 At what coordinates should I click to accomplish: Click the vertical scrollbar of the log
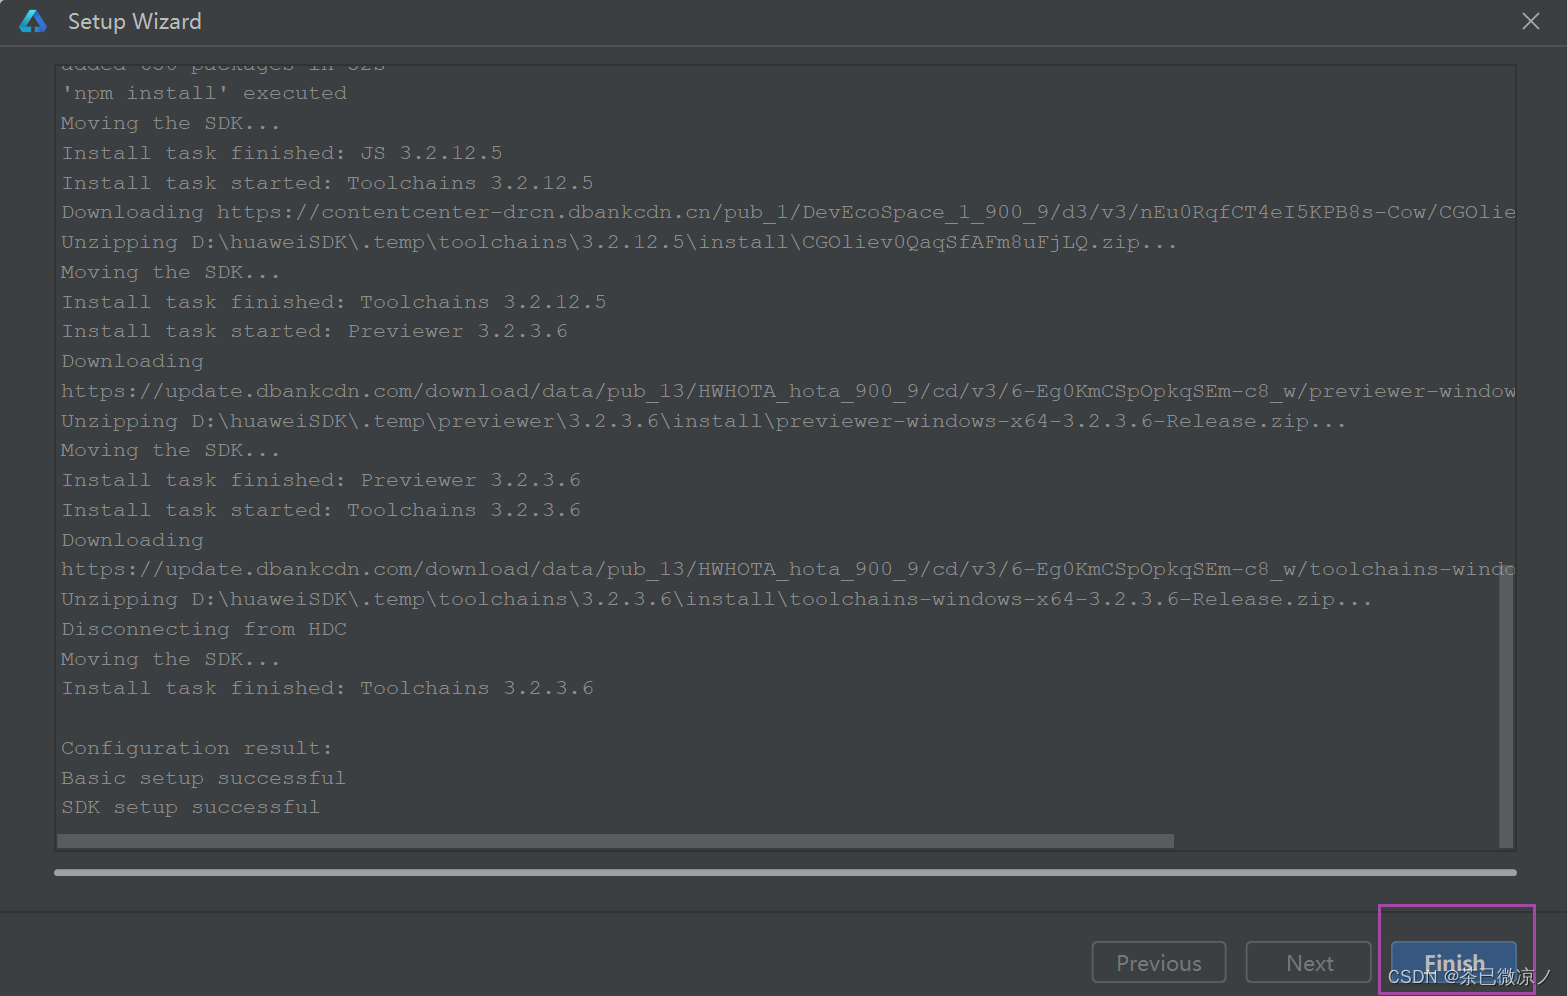click(x=1506, y=706)
